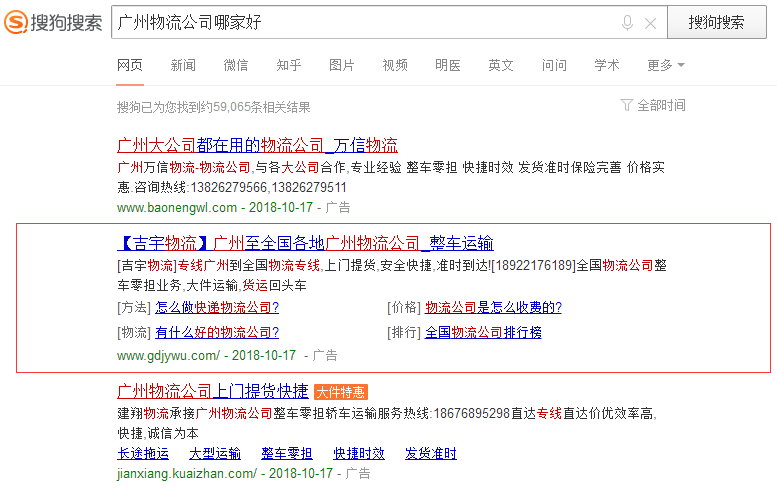Open the 万信物流 result title link
Image resolution: width=777 pixels, height=489 pixels.
257,144
